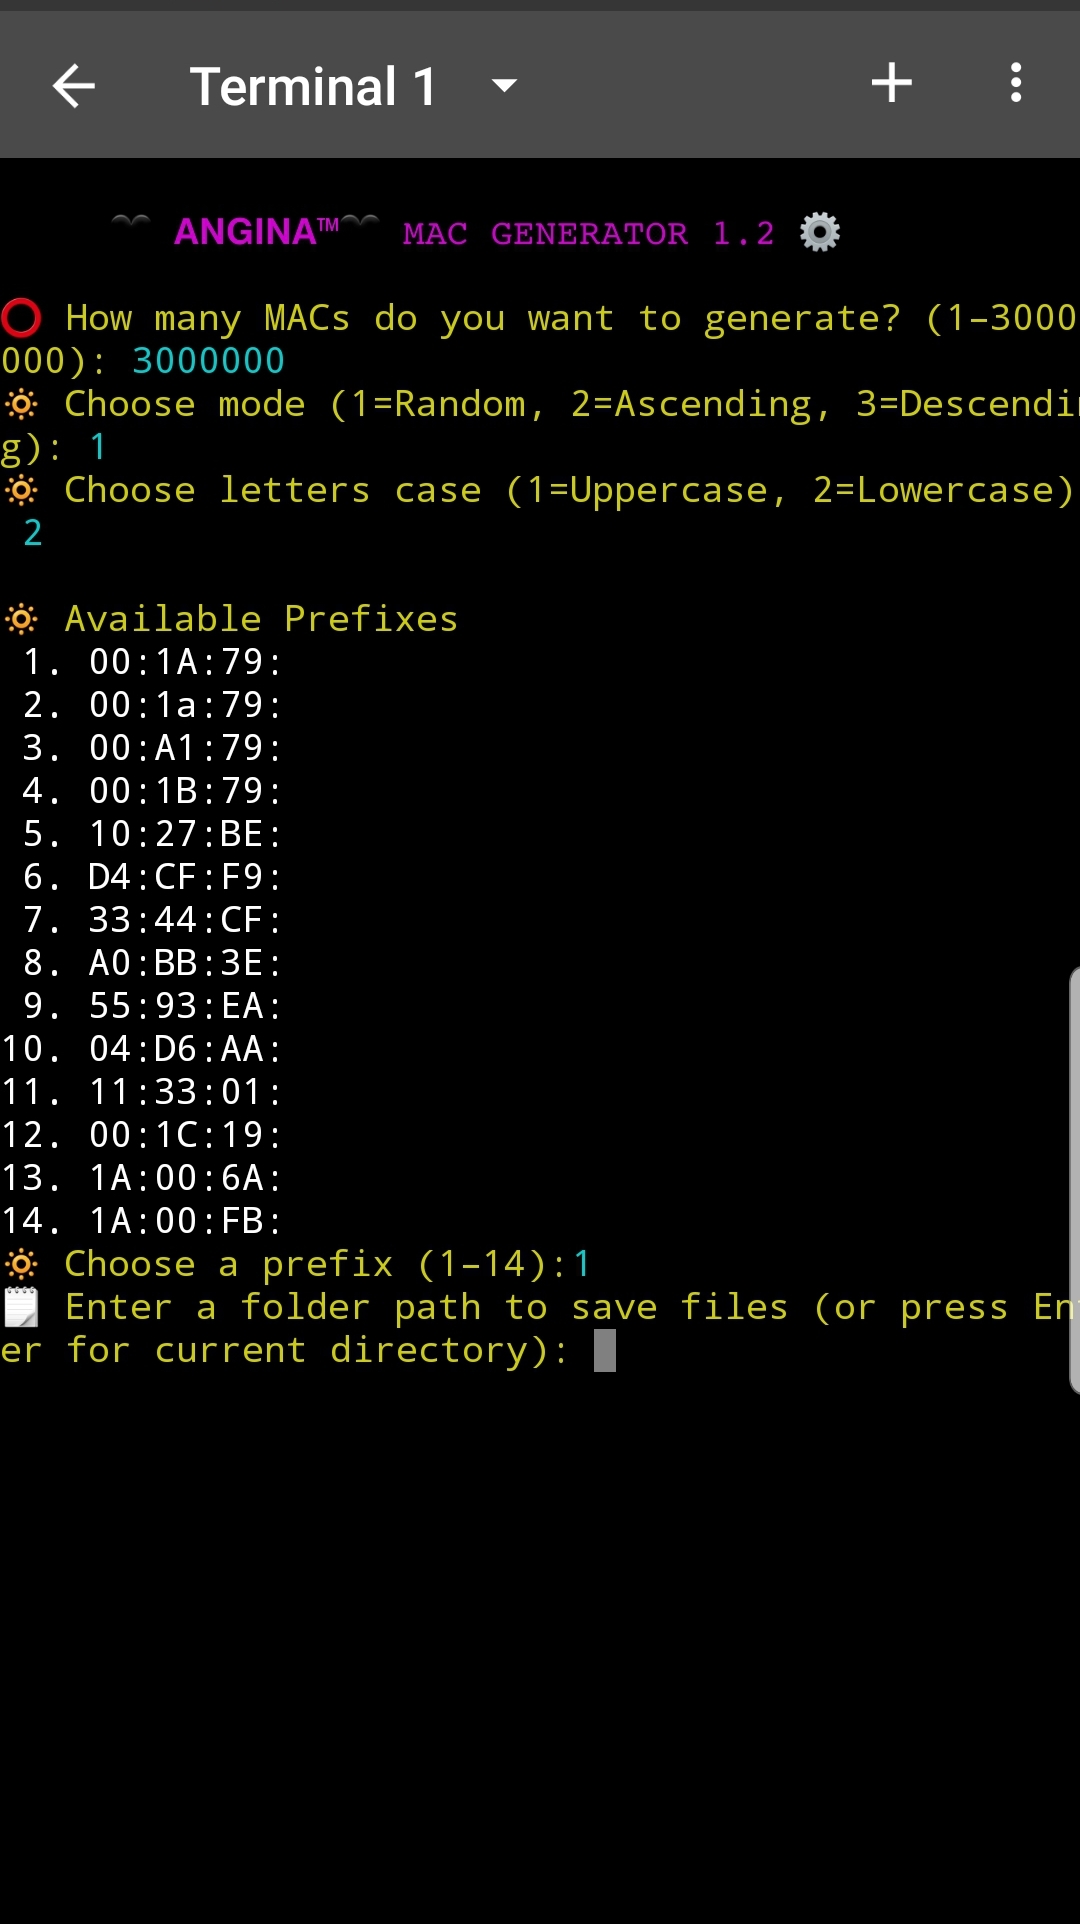This screenshot has width=1080, height=1924.
Task: Click the red circle icon before How many MACs
Action: coord(21,318)
